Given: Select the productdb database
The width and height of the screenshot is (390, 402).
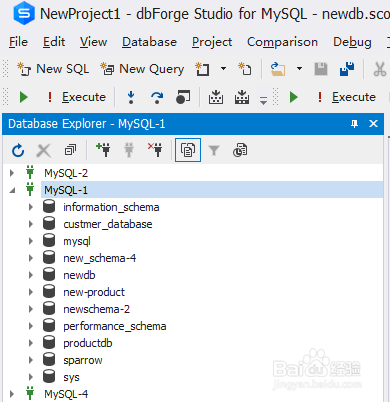Looking at the screenshot, I should point(88,343).
